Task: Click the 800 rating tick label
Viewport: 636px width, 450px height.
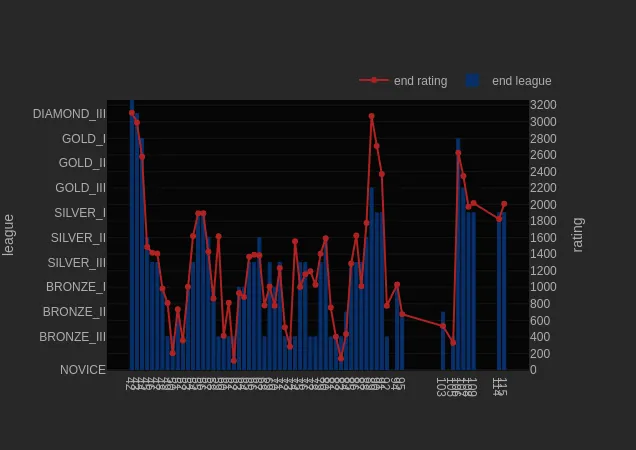Action: [540, 304]
